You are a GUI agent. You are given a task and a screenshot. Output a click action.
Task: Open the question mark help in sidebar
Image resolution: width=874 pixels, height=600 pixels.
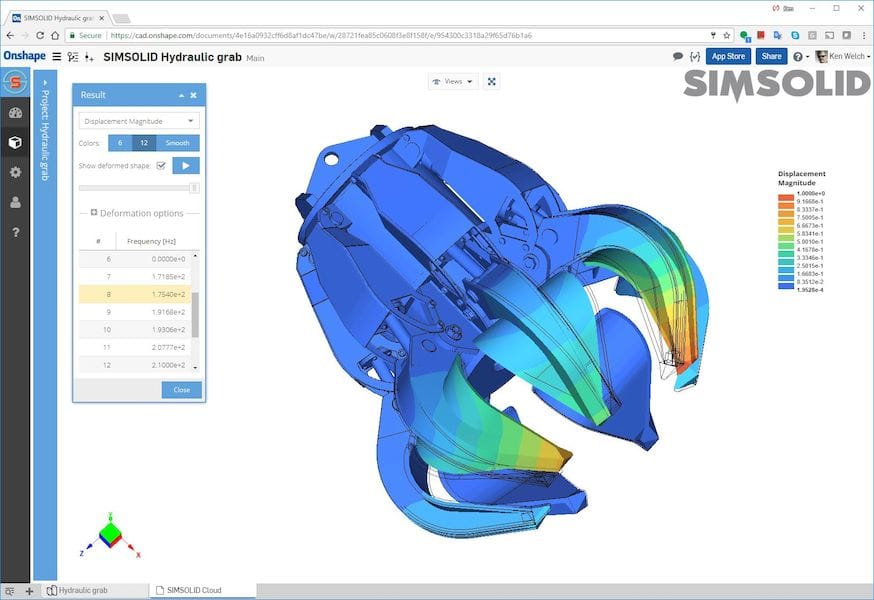pos(15,232)
